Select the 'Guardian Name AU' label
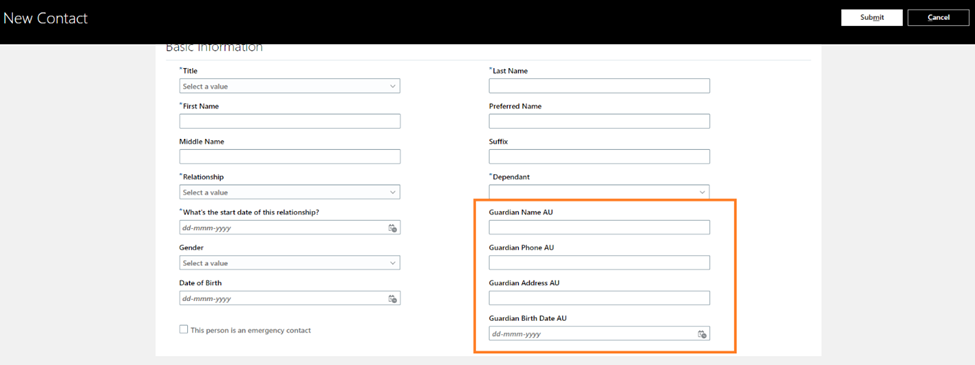The image size is (975, 365). [x=521, y=212]
